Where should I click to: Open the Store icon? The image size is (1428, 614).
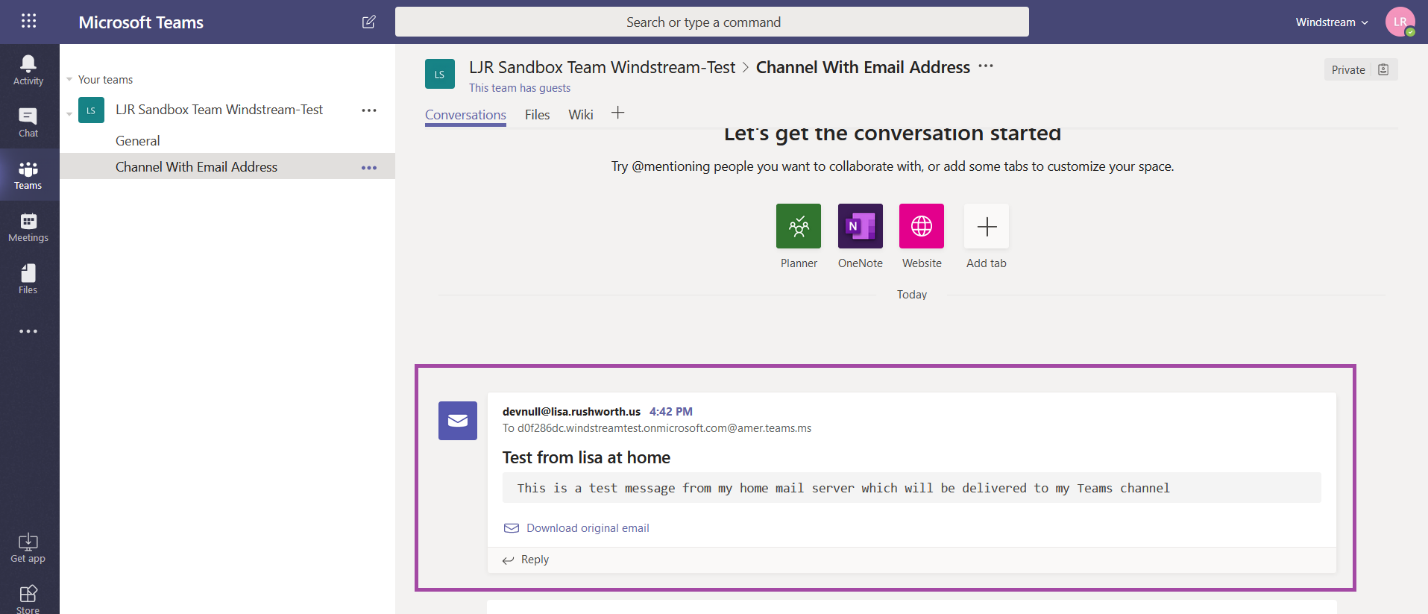[x=28, y=598]
